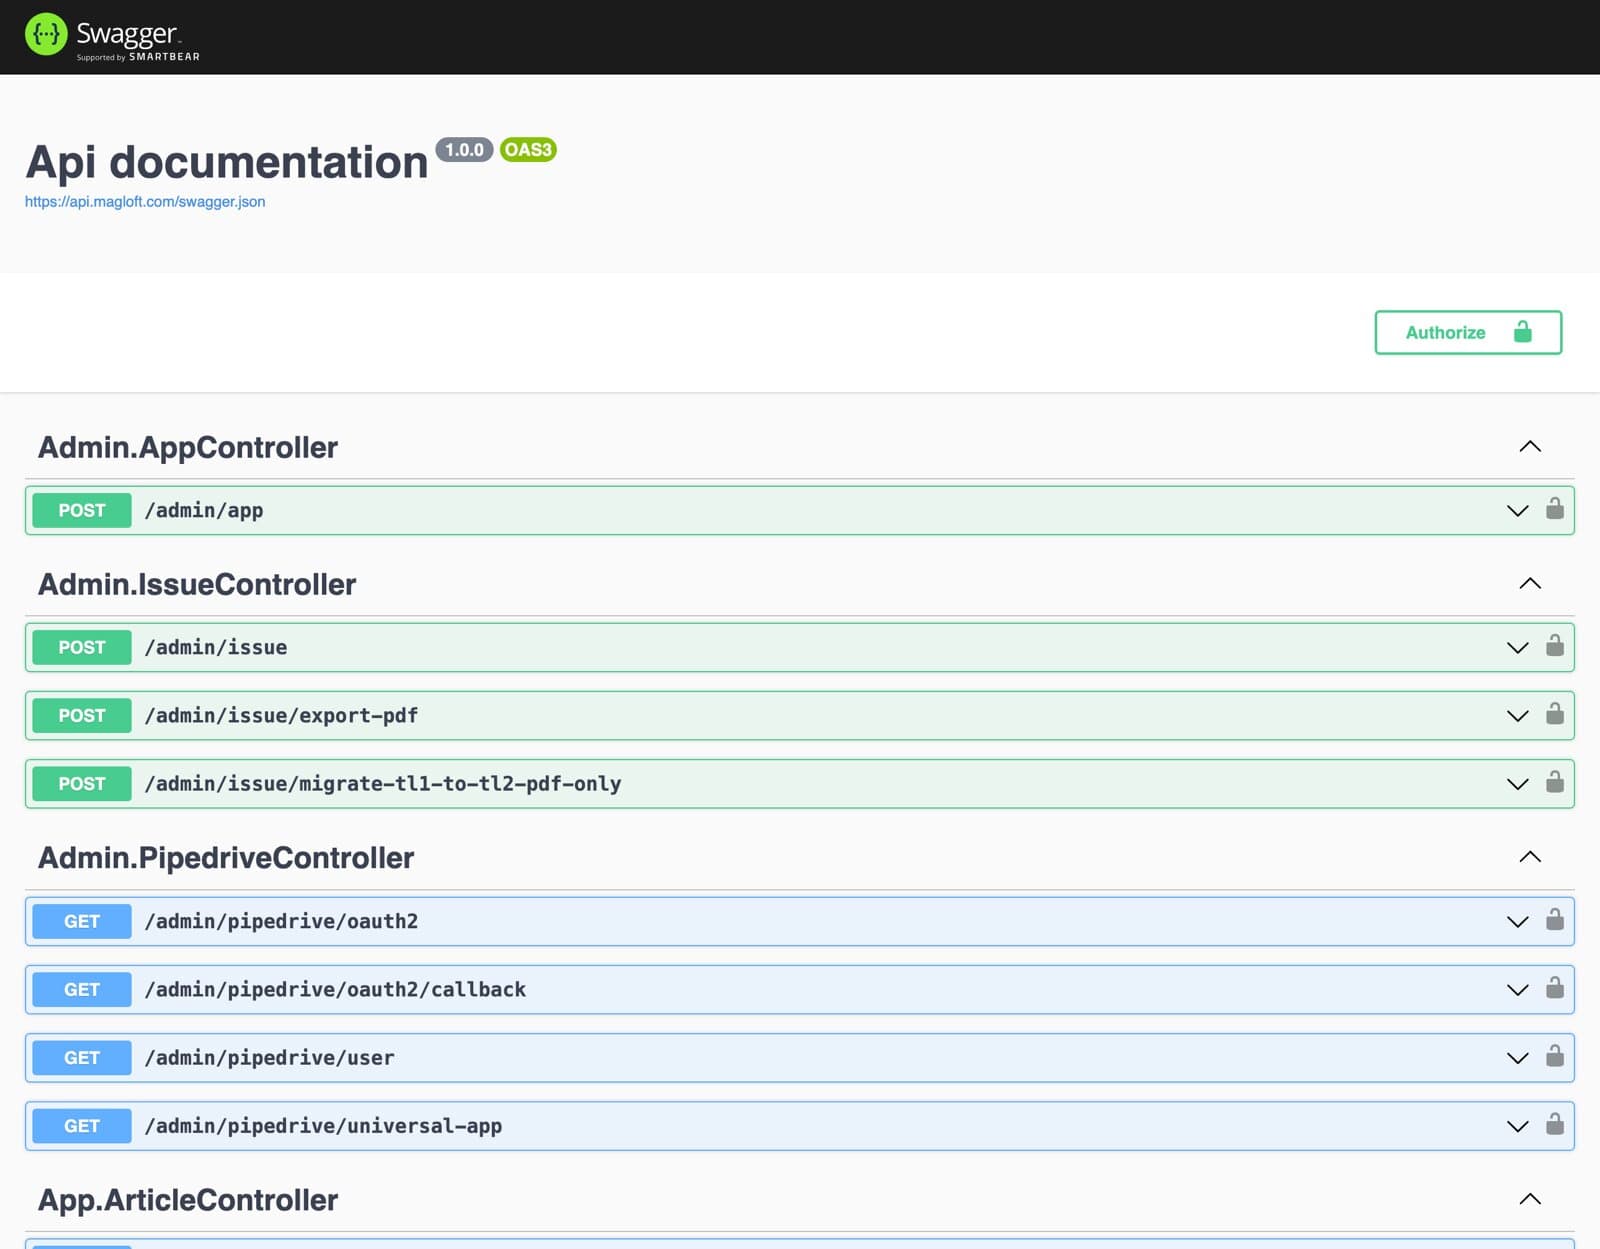Expand the migrate-tl1-to-tl2-pdf-only chevron
1600x1249 pixels.
[x=1517, y=784]
